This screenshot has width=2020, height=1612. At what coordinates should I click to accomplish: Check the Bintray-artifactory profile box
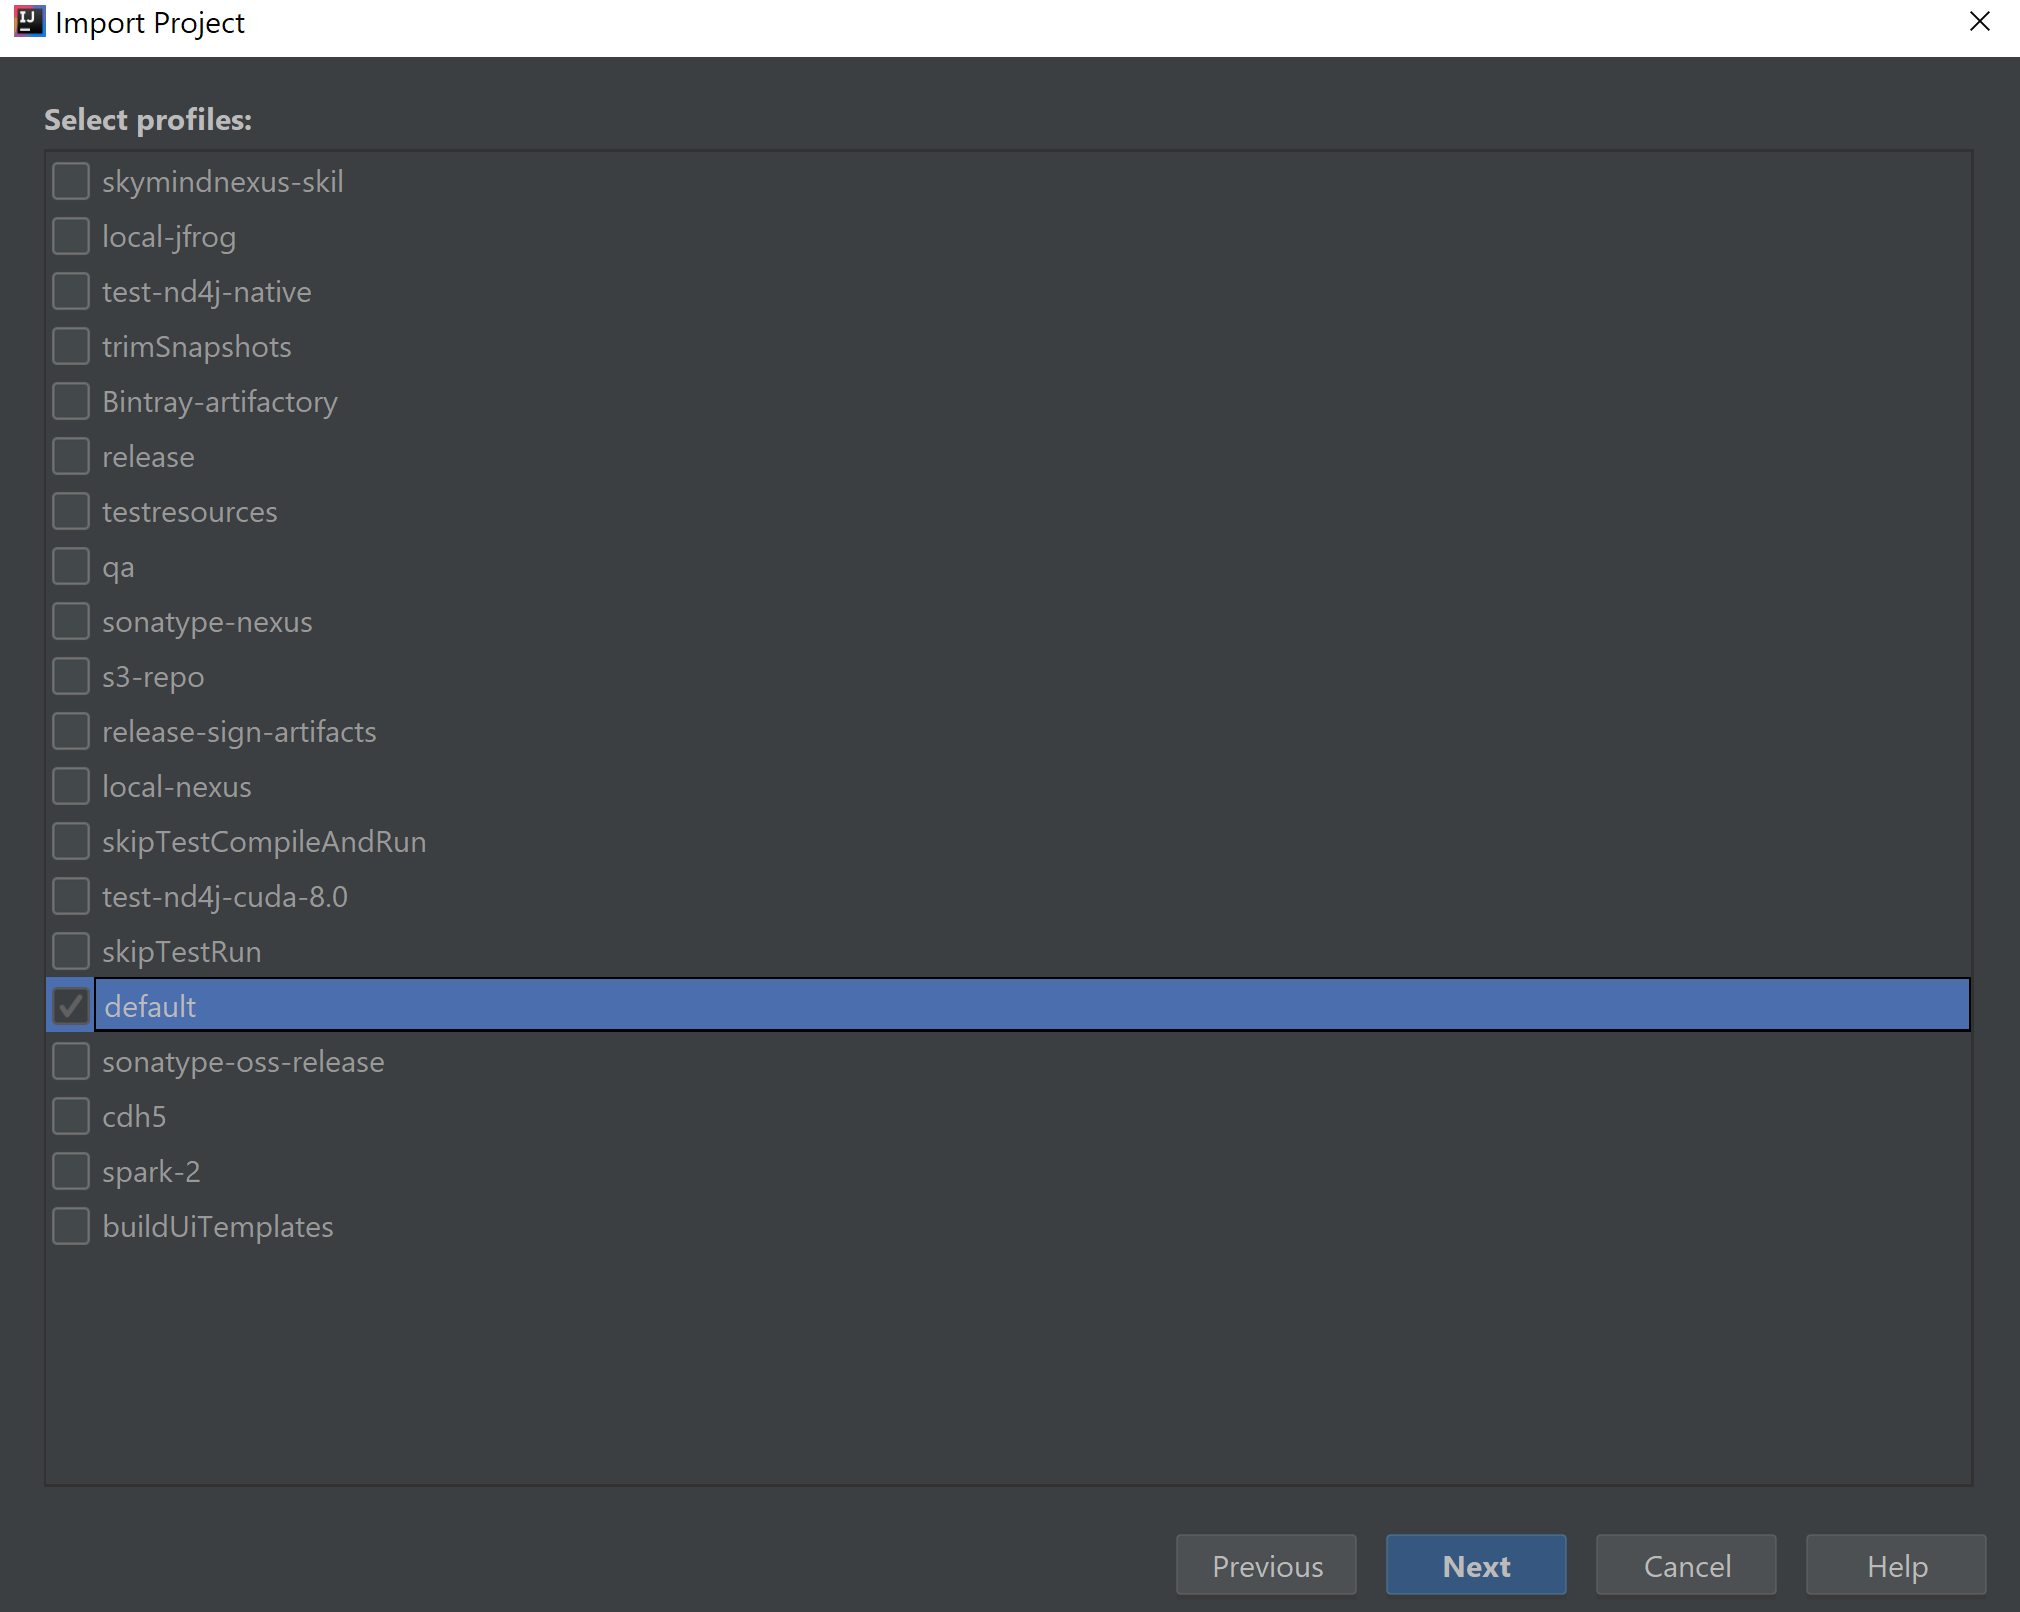tap(71, 402)
